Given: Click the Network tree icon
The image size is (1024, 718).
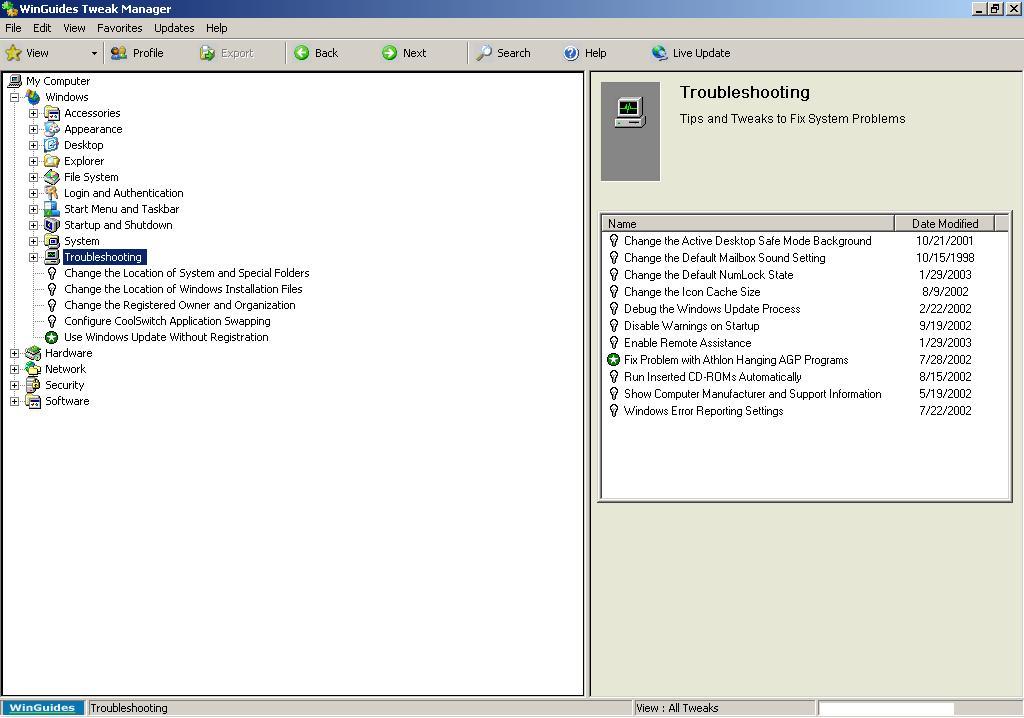Looking at the screenshot, I should [x=33, y=369].
